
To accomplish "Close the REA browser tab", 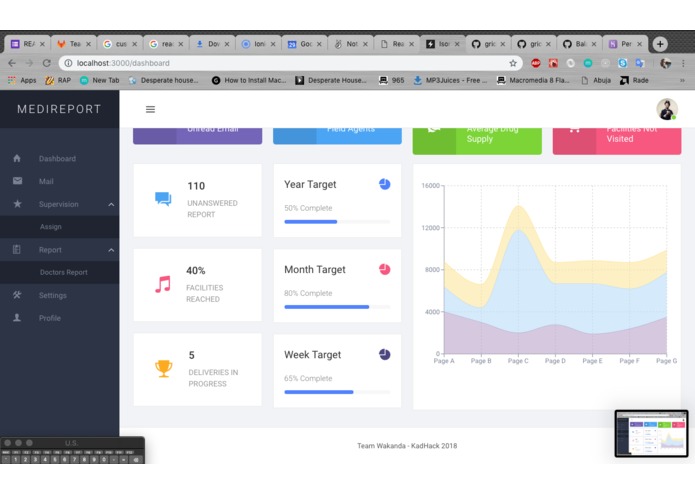I will pos(42,44).
